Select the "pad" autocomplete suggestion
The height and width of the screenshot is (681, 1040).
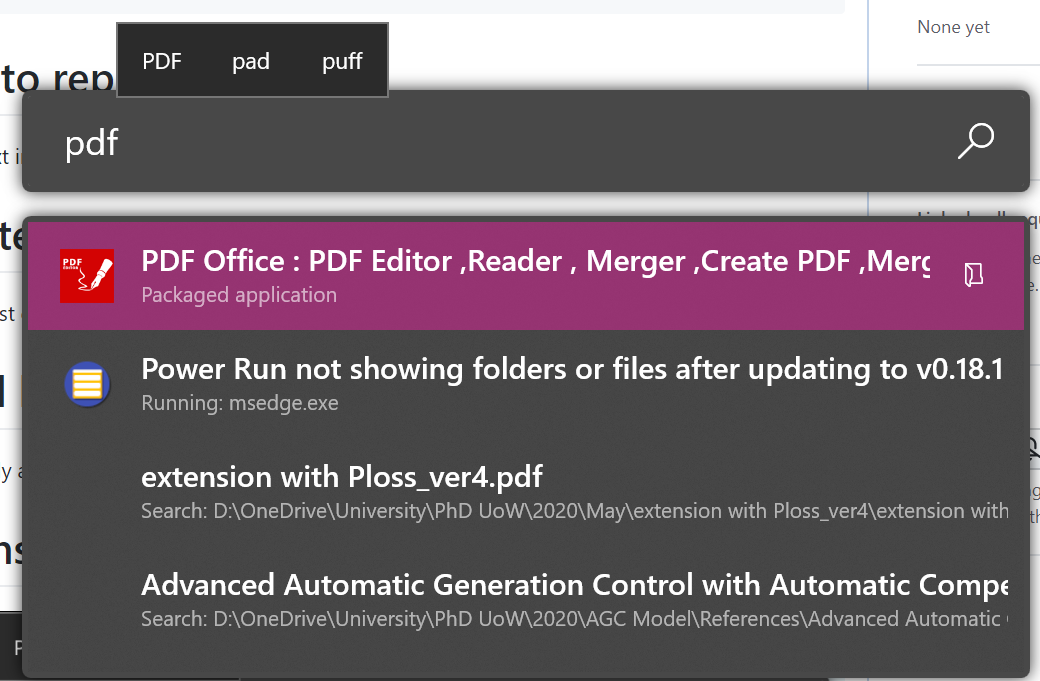251,60
